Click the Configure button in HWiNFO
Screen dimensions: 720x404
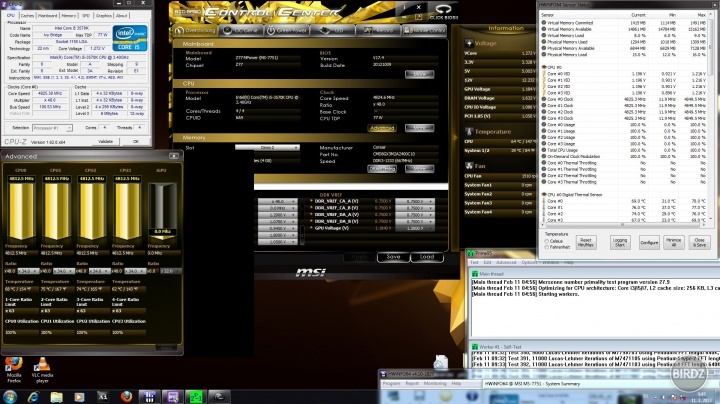pos(649,242)
